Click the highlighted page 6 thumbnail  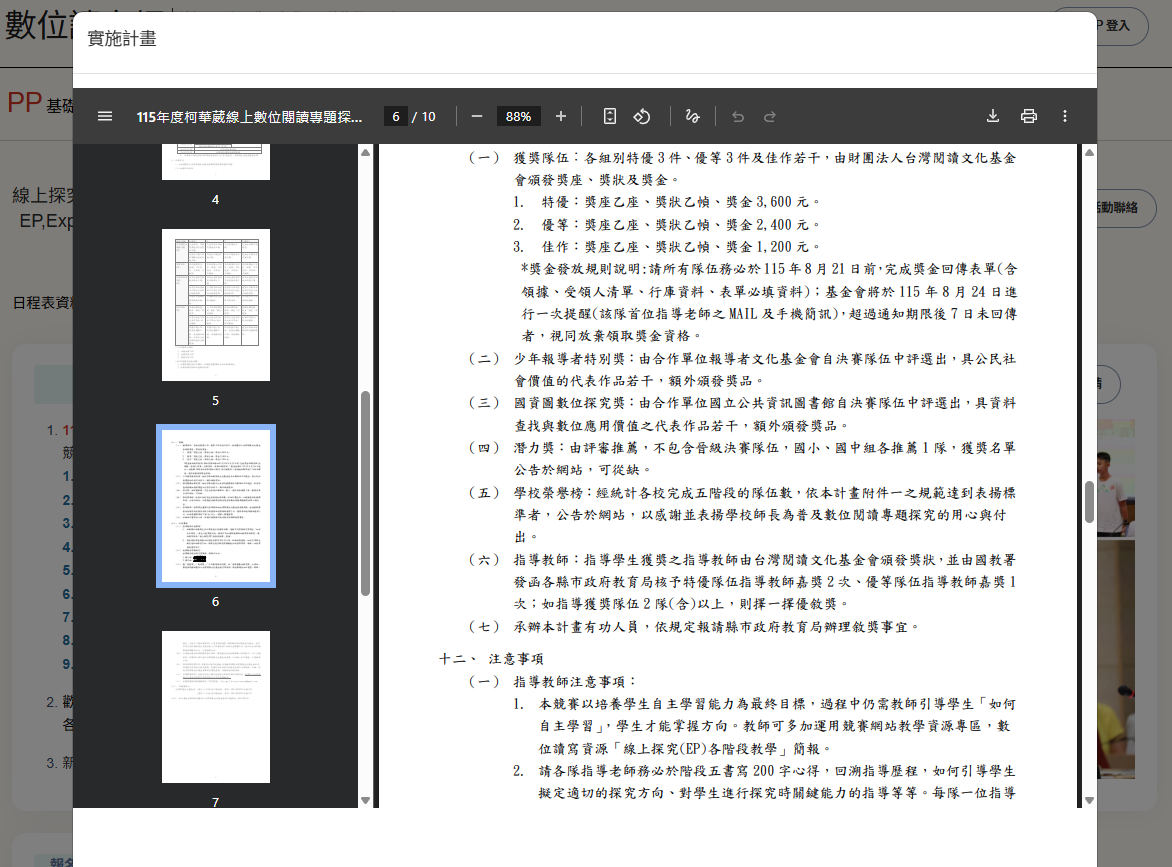[216, 506]
